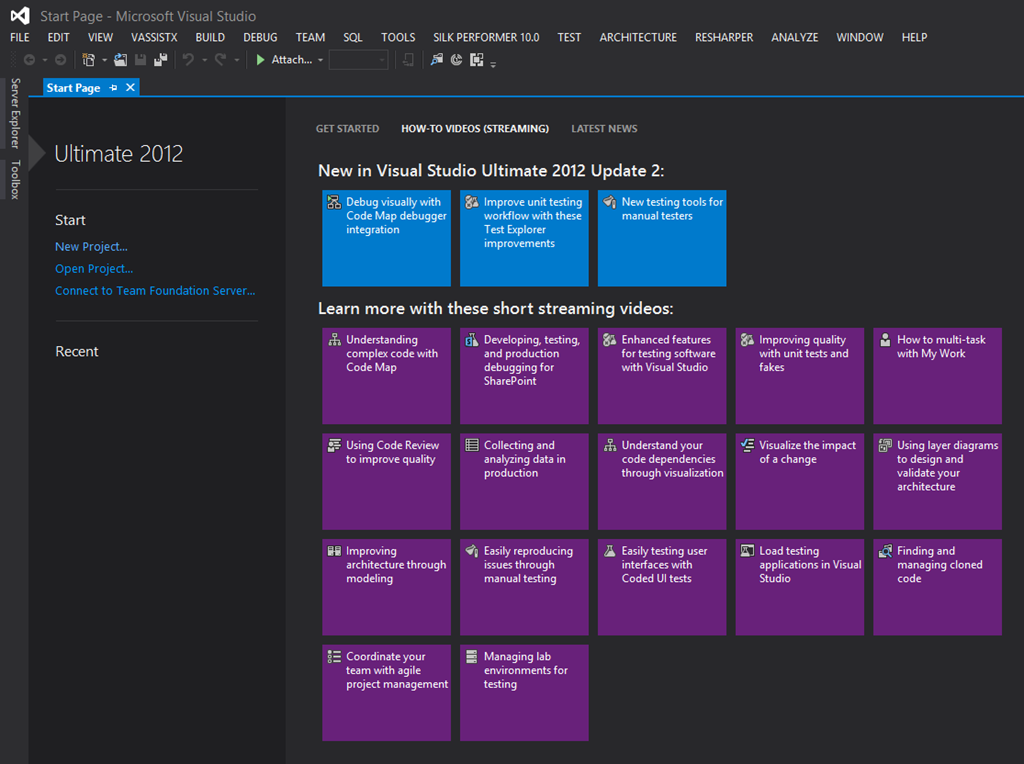Open the Debug visually with Code Map tile

(x=386, y=238)
